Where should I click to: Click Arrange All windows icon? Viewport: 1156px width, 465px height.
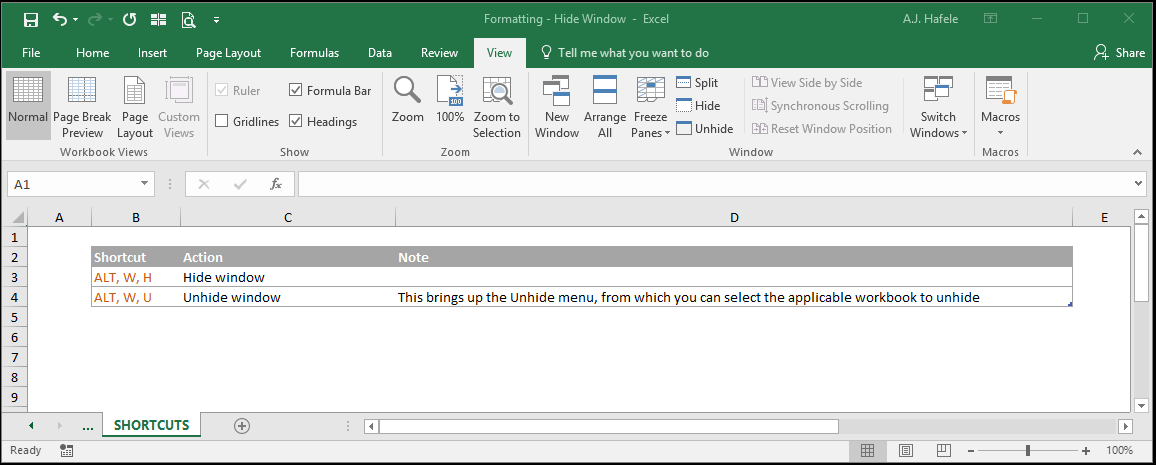coord(605,107)
